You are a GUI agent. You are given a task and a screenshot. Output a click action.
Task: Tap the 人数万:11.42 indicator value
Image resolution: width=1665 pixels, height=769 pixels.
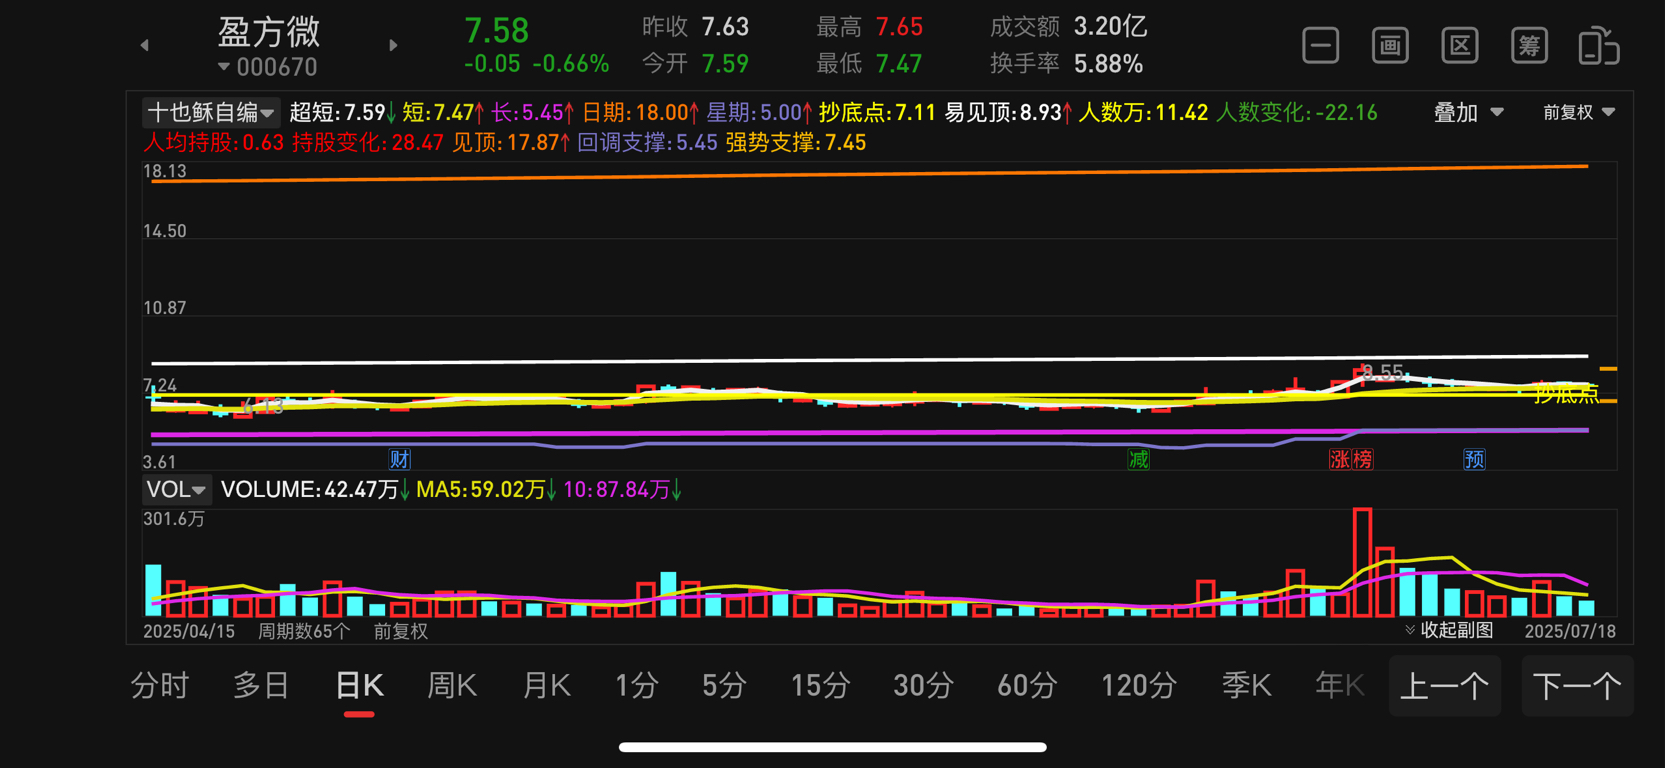(1144, 112)
